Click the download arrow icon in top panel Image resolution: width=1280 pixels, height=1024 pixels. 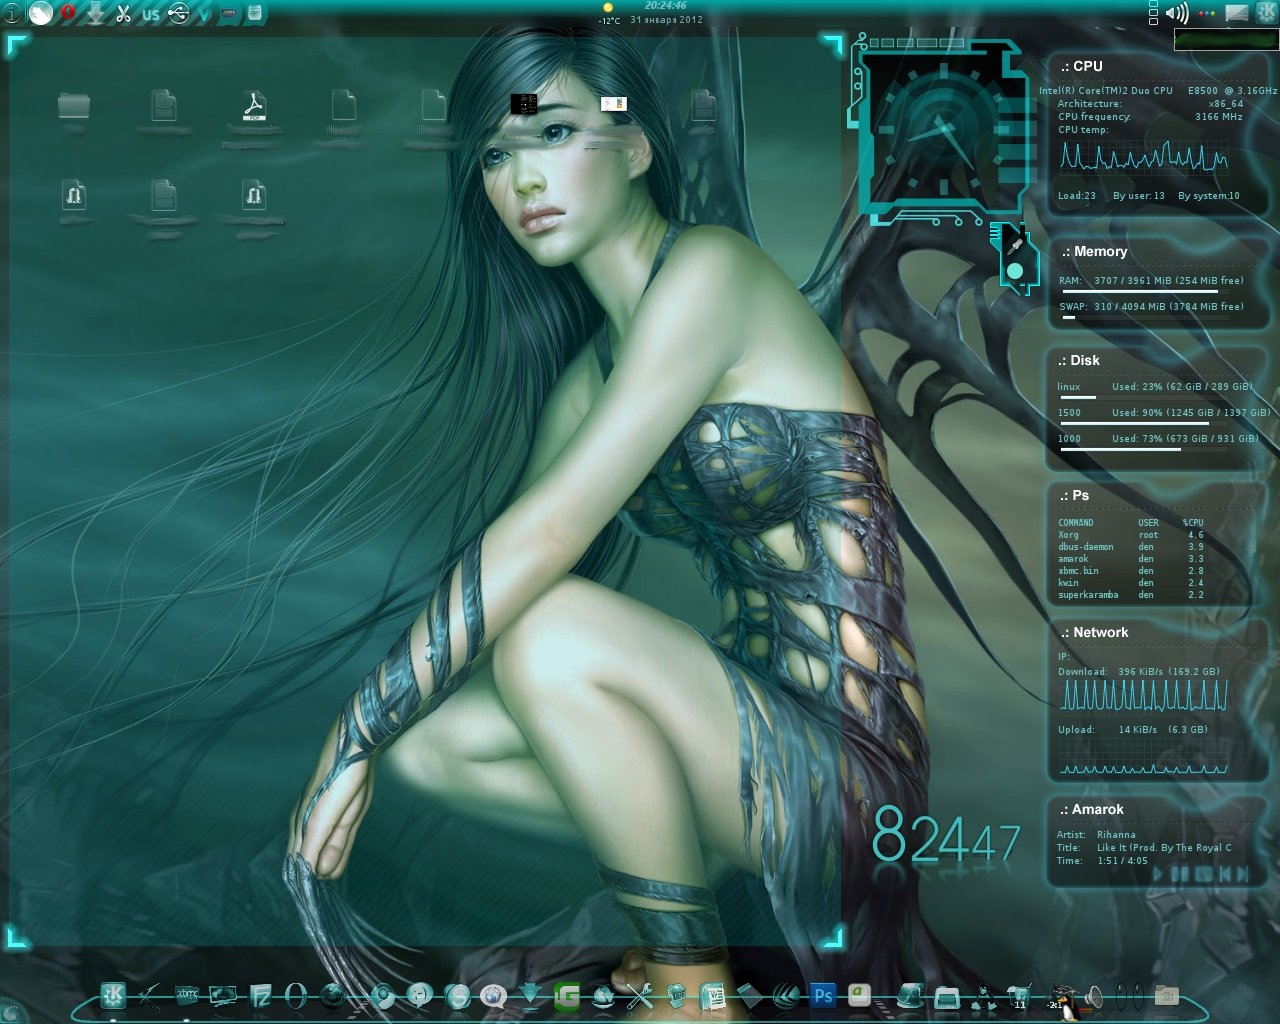click(96, 13)
